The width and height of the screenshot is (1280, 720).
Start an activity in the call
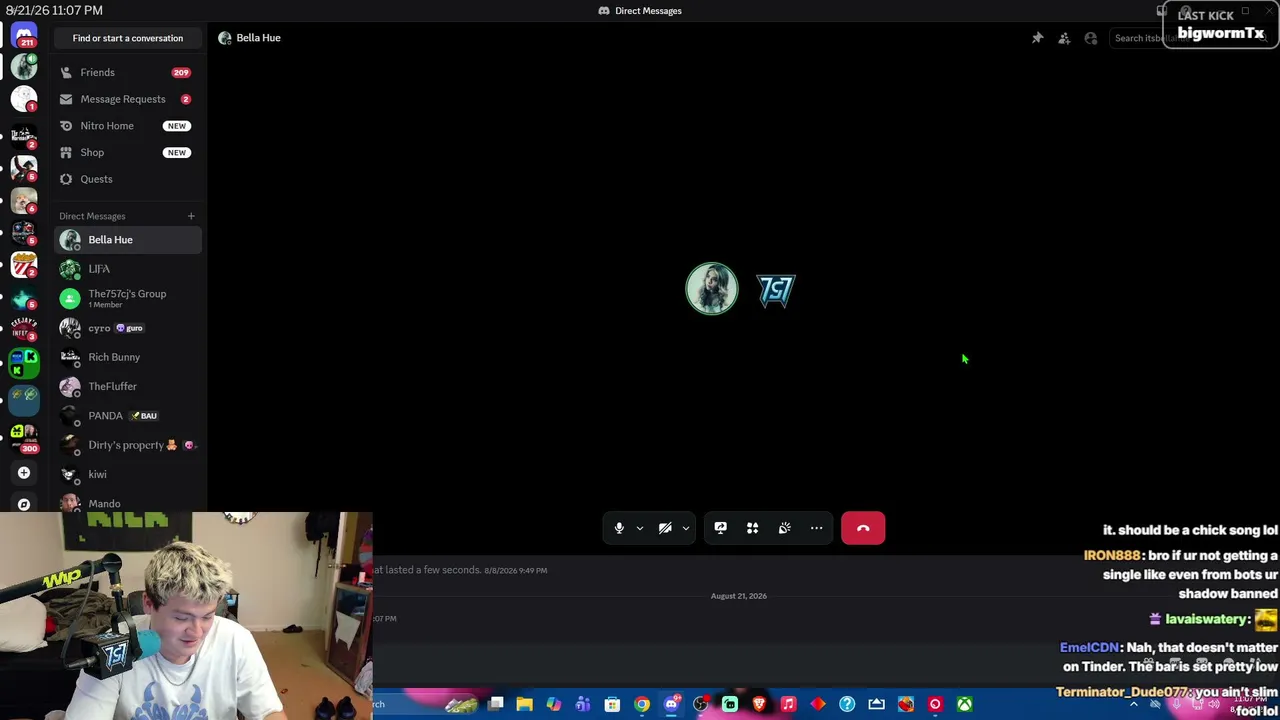click(752, 528)
